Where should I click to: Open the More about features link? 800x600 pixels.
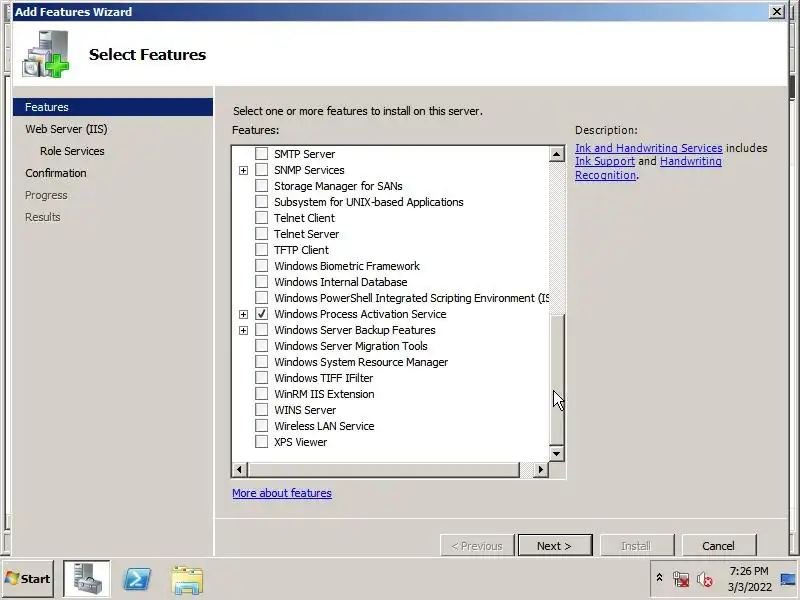(282, 493)
